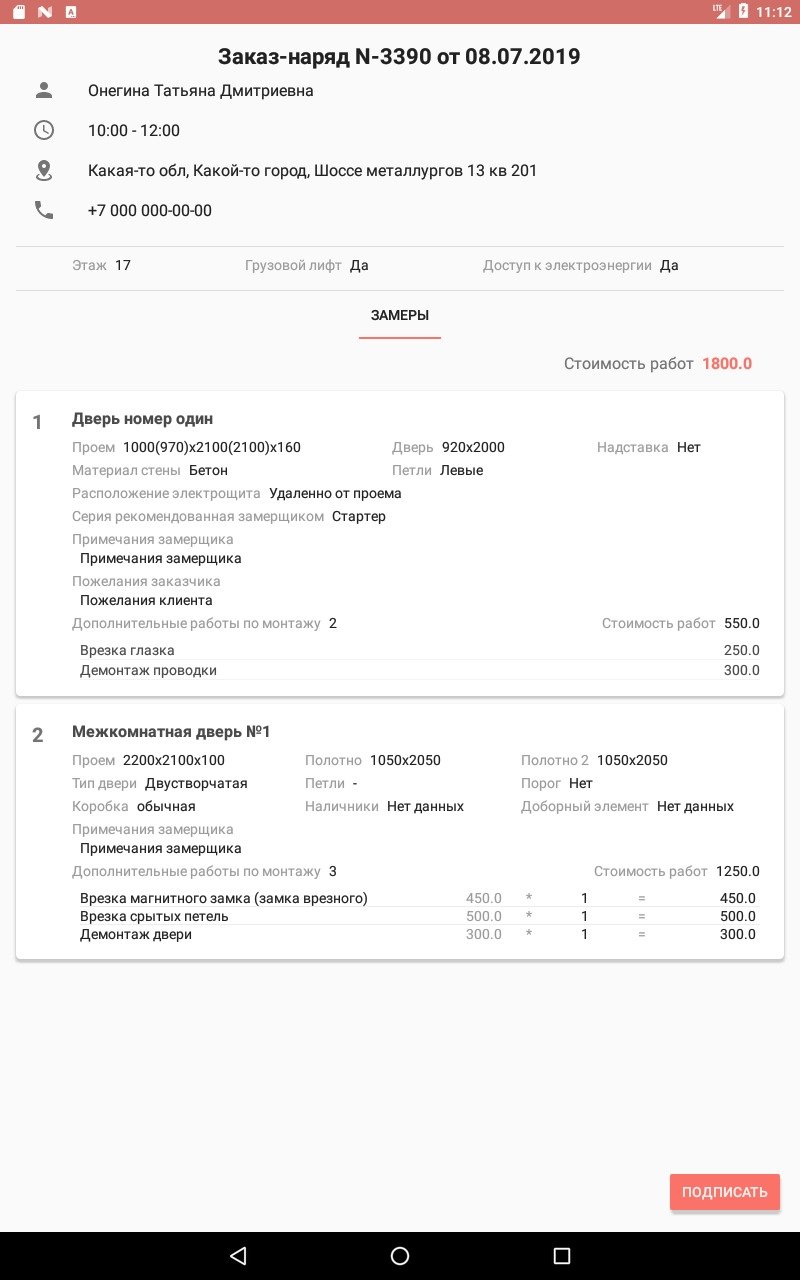The image size is (800, 1280).
Task: Click the N notification icon in the status bar
Action: (x=43, y=13)
